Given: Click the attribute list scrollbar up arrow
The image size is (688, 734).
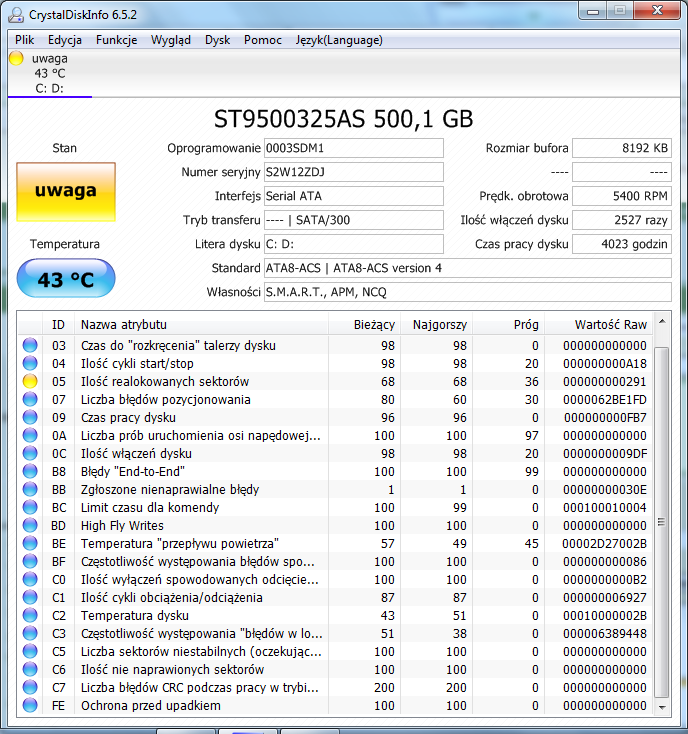Looking at the screenshot, I should tap(662, 322).
